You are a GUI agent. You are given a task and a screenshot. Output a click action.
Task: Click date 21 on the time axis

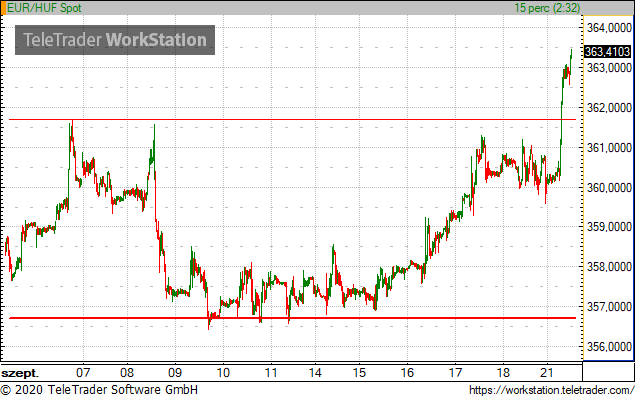[547, 372]
